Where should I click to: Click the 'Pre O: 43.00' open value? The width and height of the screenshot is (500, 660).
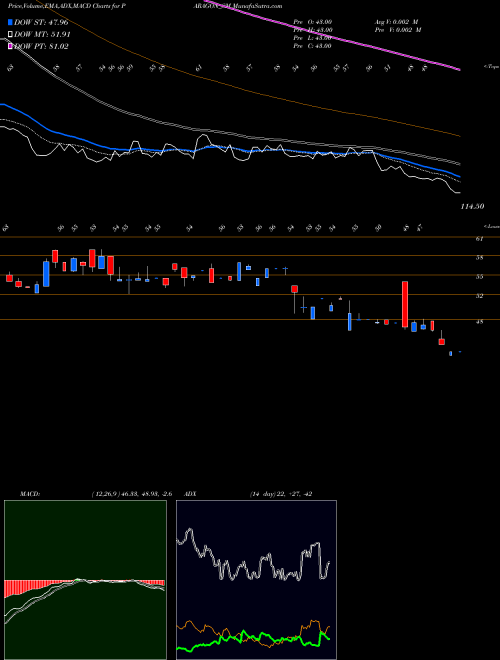click(x=314, y=22)
